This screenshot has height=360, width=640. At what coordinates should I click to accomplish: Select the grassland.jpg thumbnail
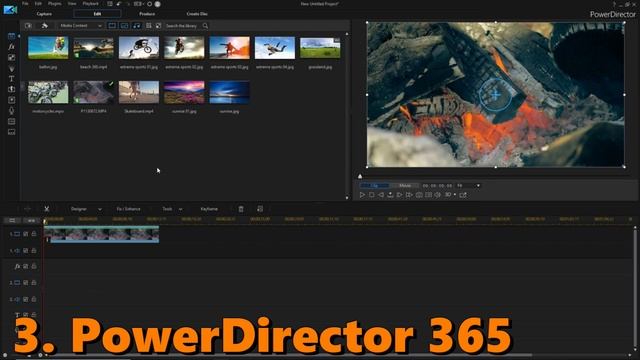click(x=320, y=48)
